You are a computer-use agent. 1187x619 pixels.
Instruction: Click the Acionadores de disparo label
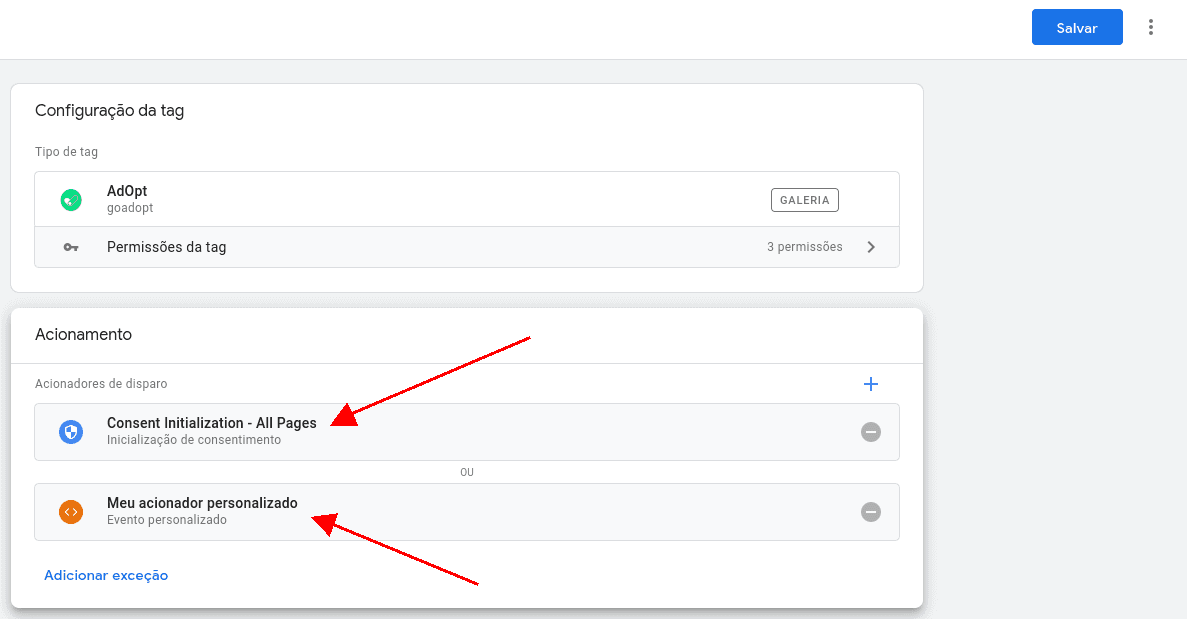coord(101,383)
